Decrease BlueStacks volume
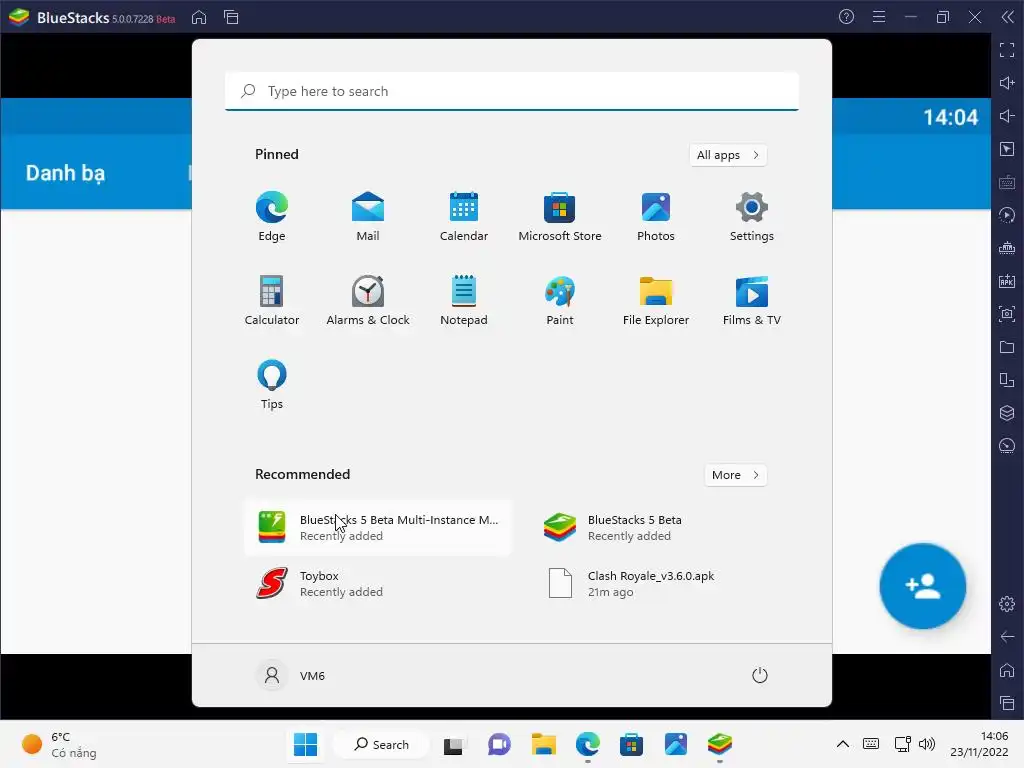Screen dimensions: 1024x768 tap(1007, 116)
